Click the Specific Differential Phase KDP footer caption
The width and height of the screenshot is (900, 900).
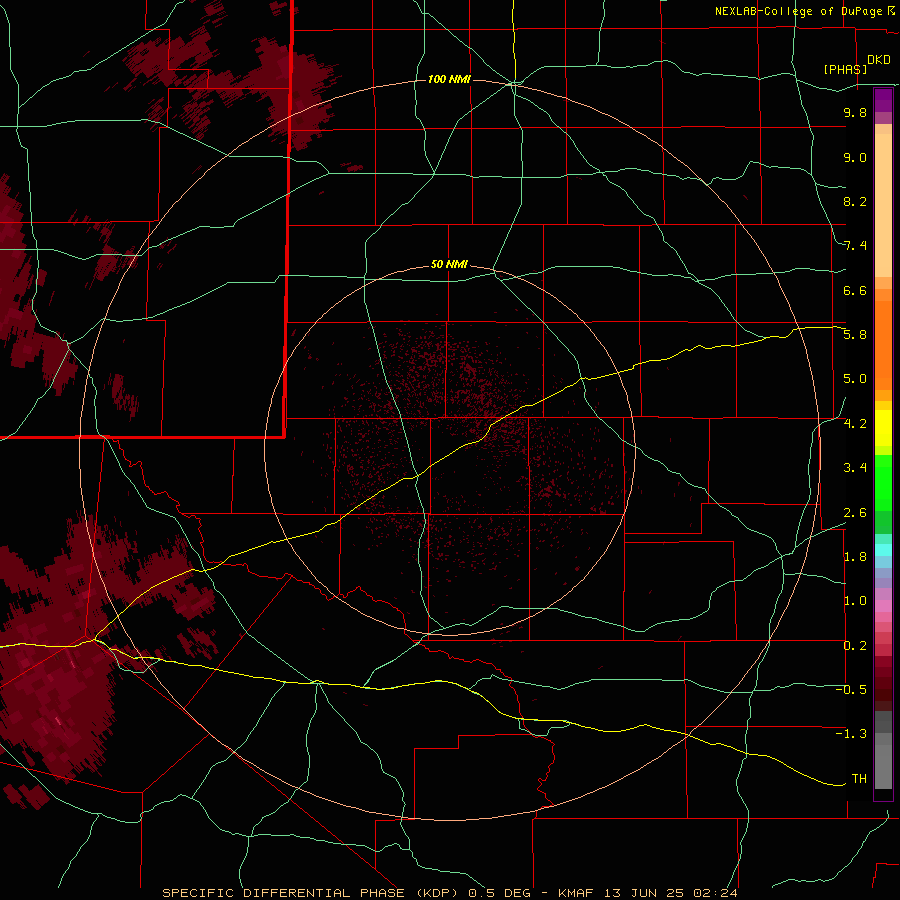[x=449, y=893]
